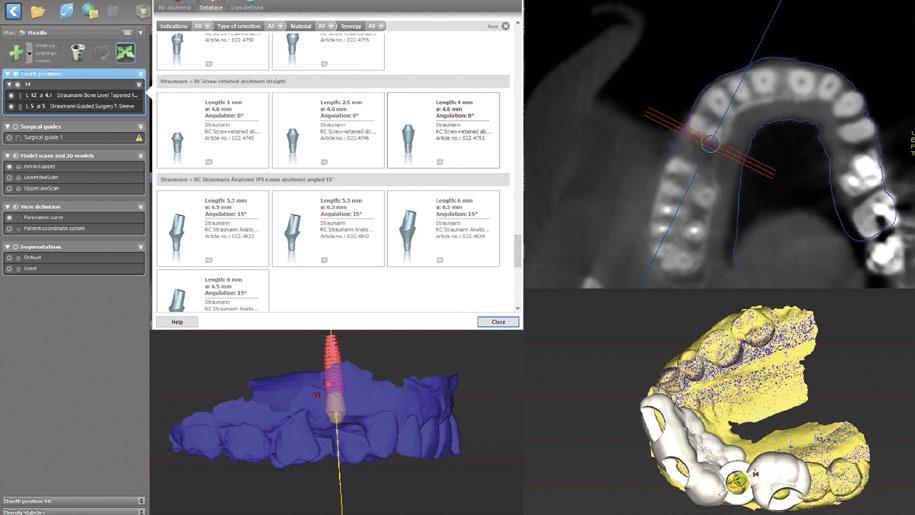
Task: Select the Surgical guide 1 entry
Action: coord(74,138)
